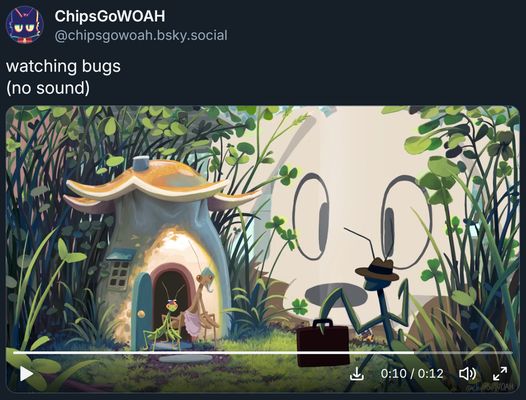Select the "watching bugs" post text
The width and height of the screenshot is (526, 400).
63,66
